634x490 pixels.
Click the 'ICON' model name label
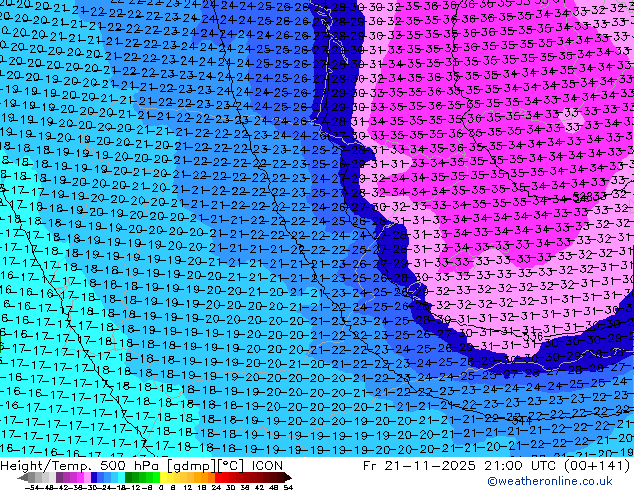(267, 466)
